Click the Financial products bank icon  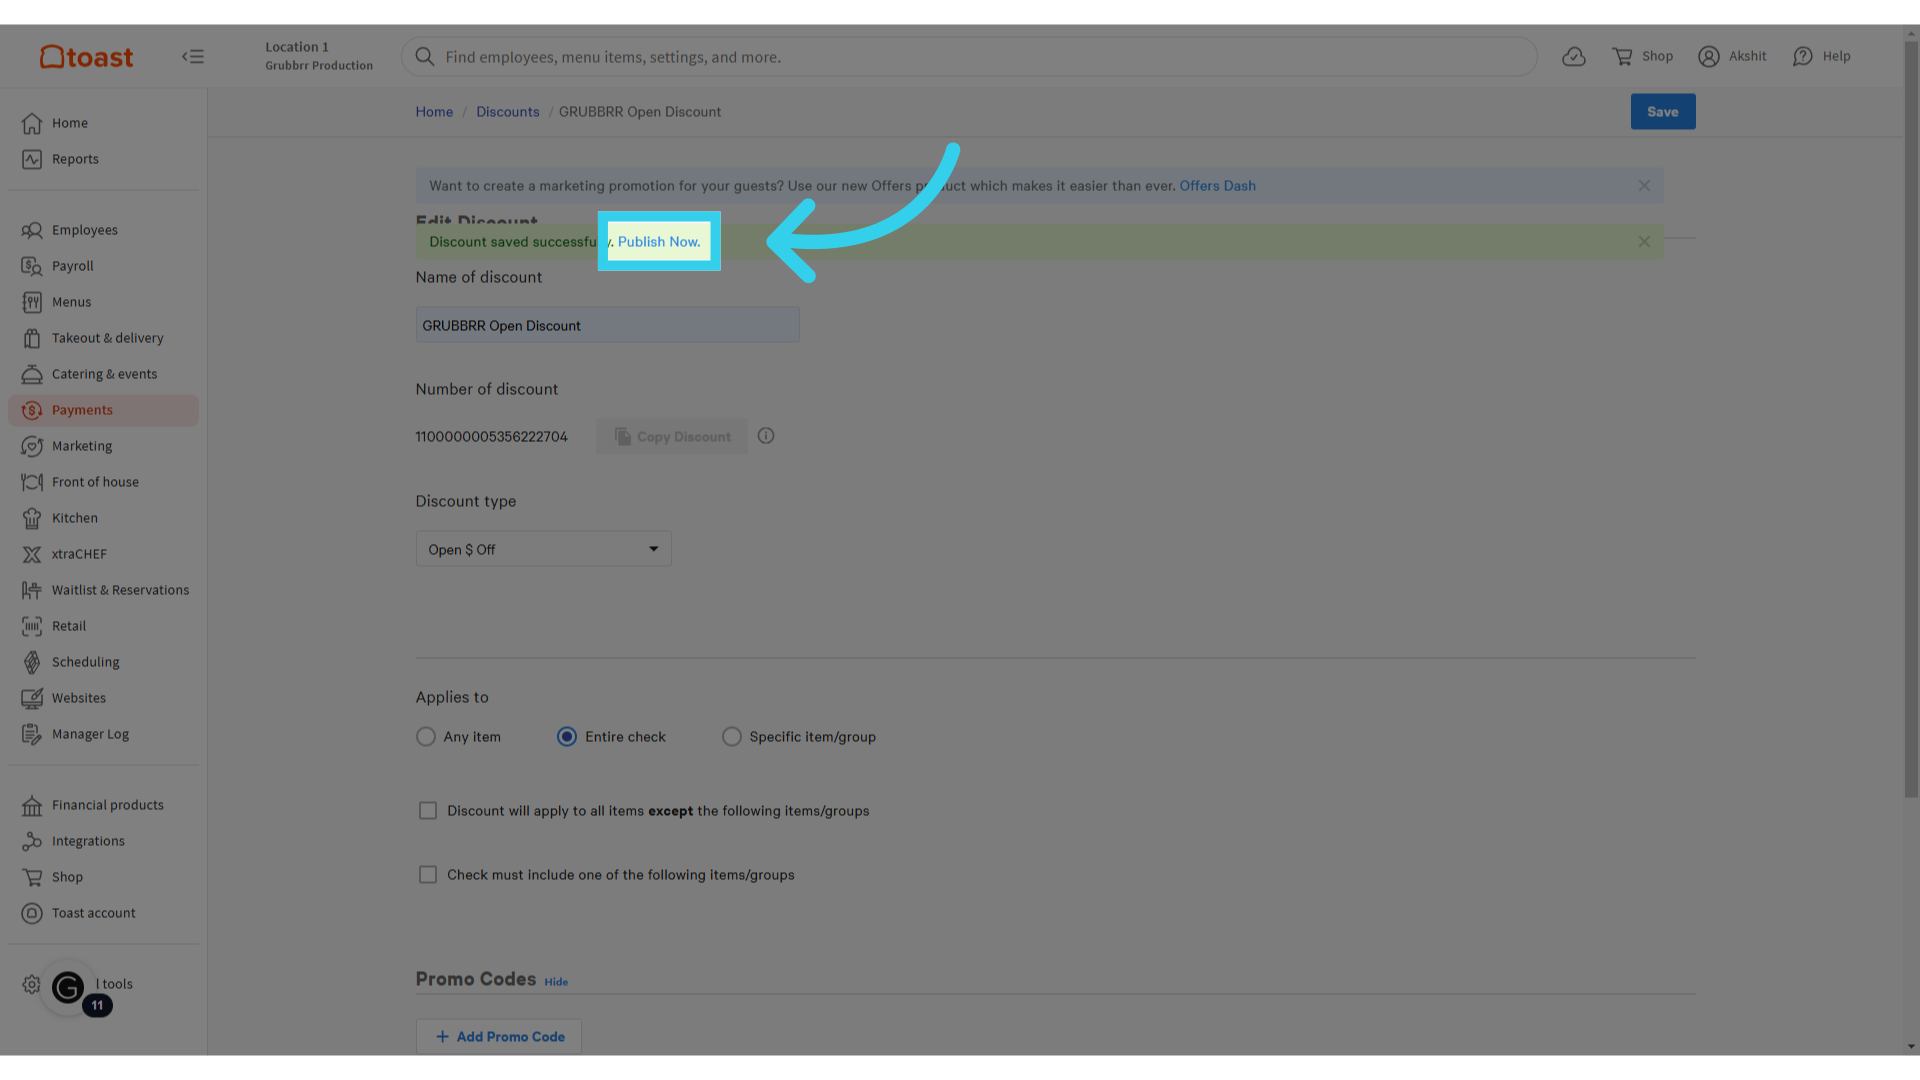[32, 805]
